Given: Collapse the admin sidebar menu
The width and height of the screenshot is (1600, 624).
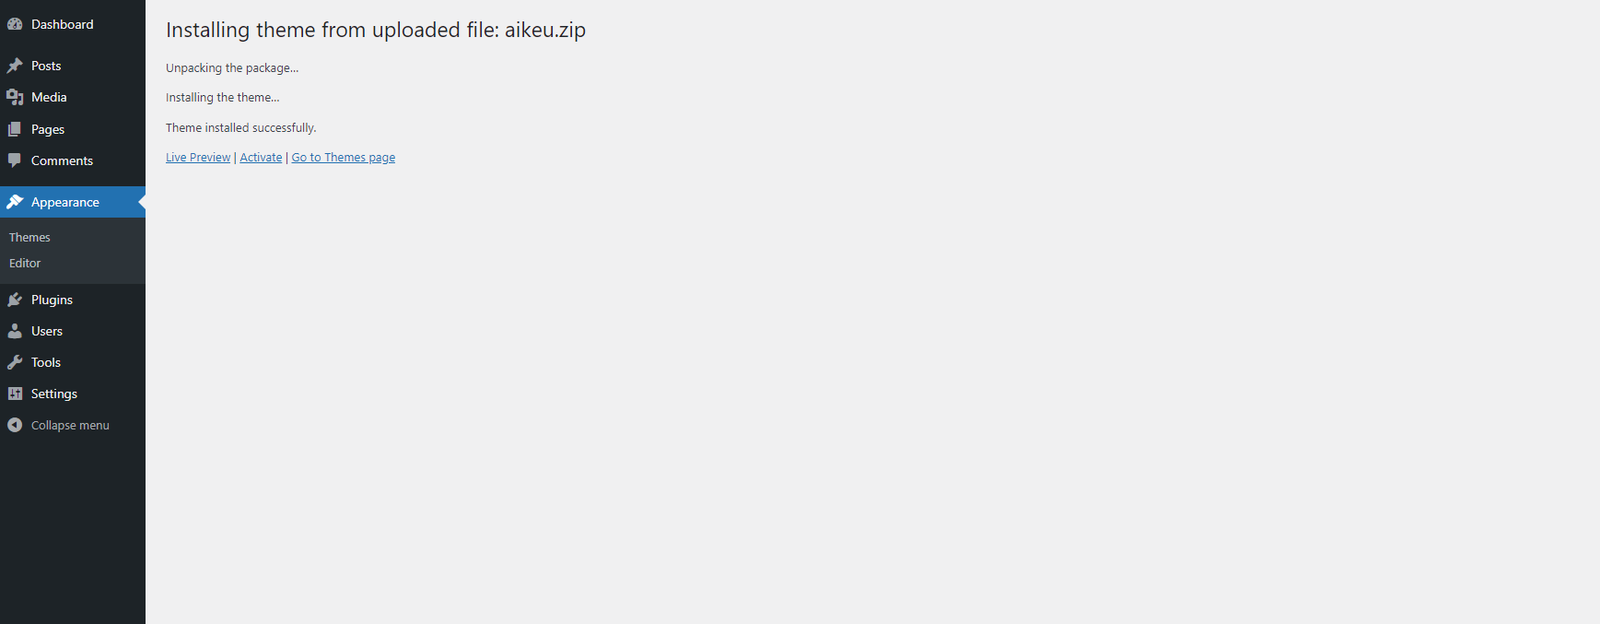Looking at the screenshot, I should tap(58, 425).
